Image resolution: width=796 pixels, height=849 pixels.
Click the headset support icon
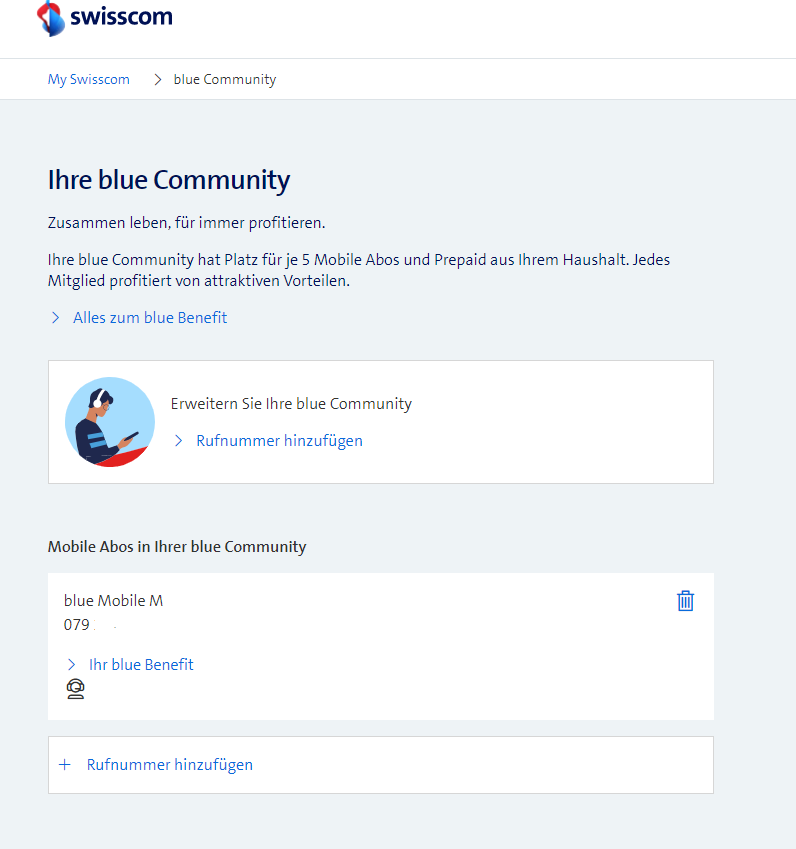[75, 689]
